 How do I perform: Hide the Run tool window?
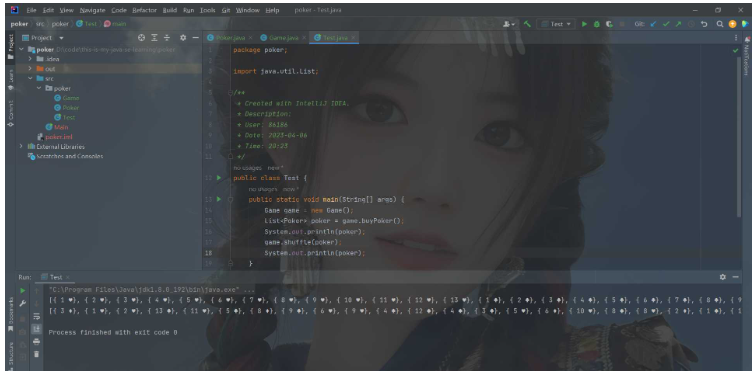point(735,277)
